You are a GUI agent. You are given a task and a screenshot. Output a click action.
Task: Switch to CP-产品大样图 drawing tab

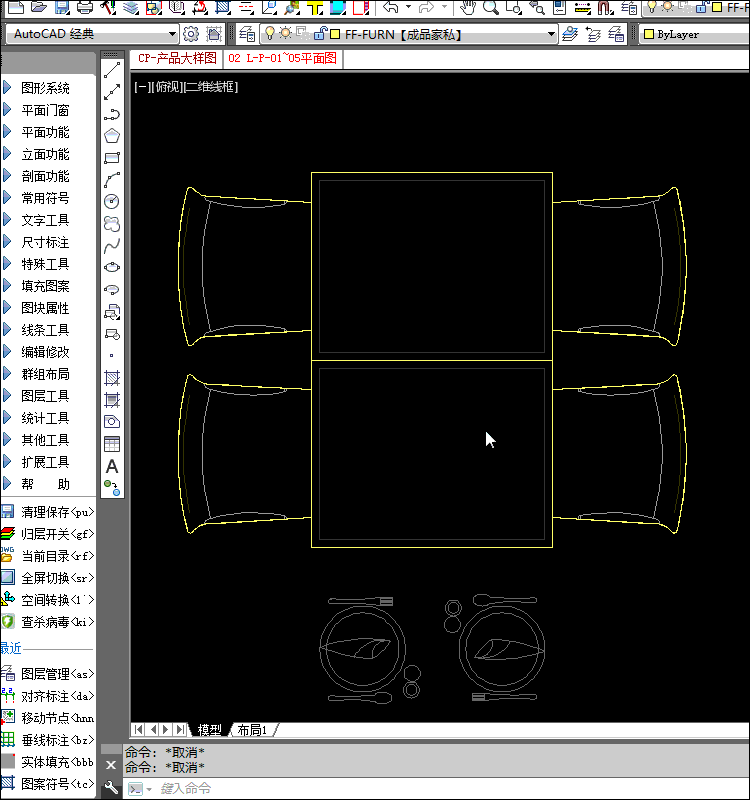click(x=177, y=58)
